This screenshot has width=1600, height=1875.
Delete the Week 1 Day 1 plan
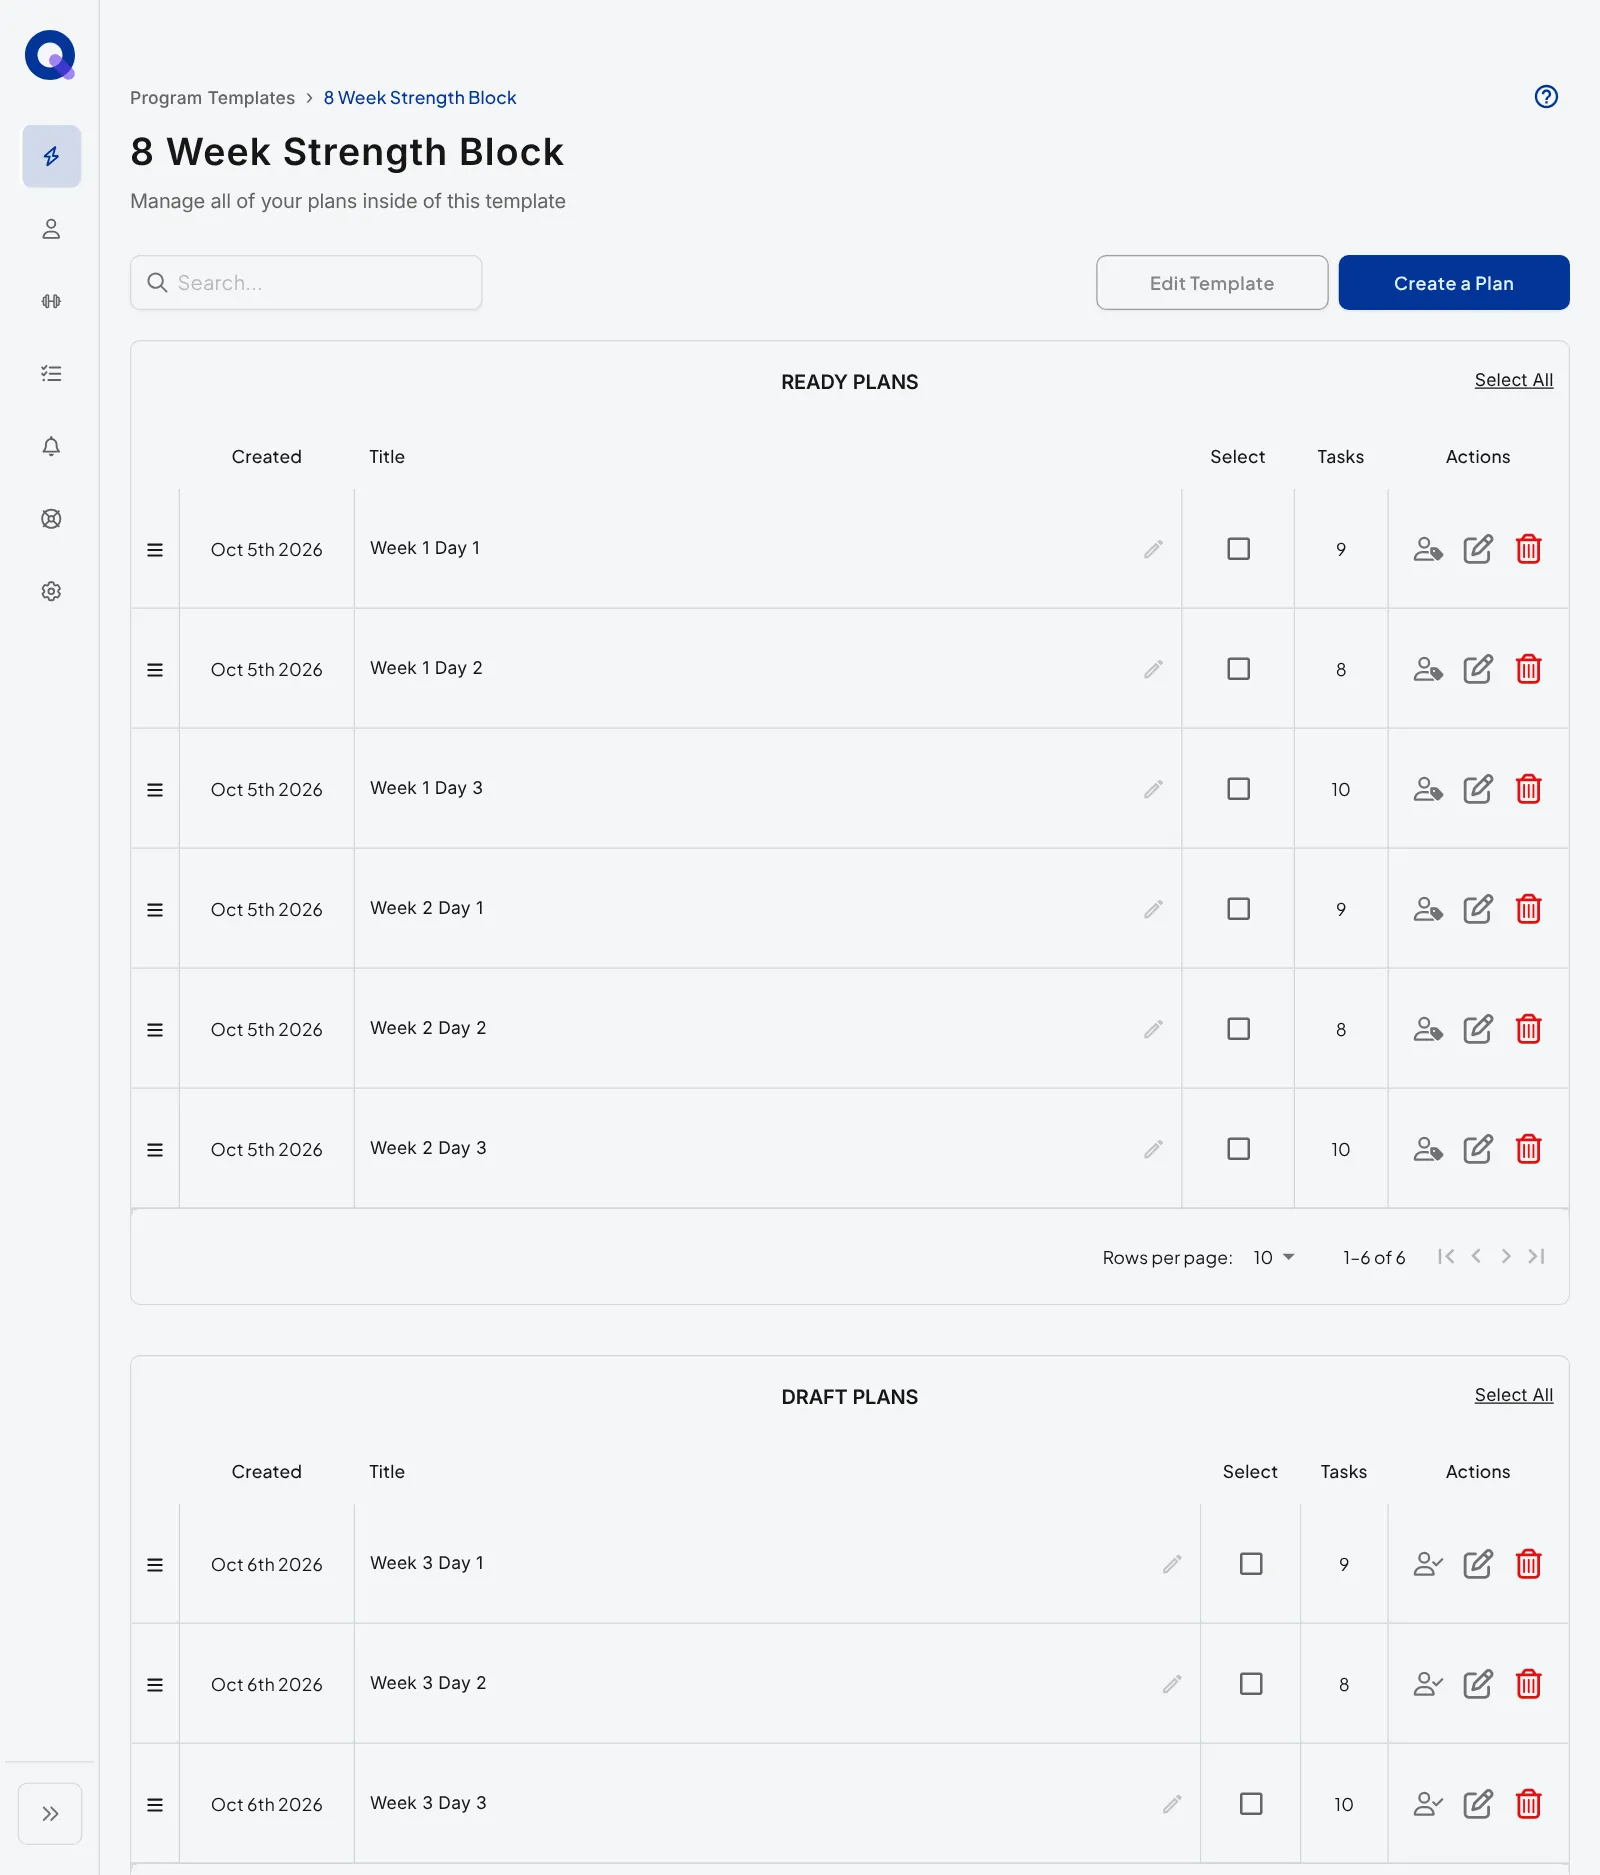pos(1528,549)
